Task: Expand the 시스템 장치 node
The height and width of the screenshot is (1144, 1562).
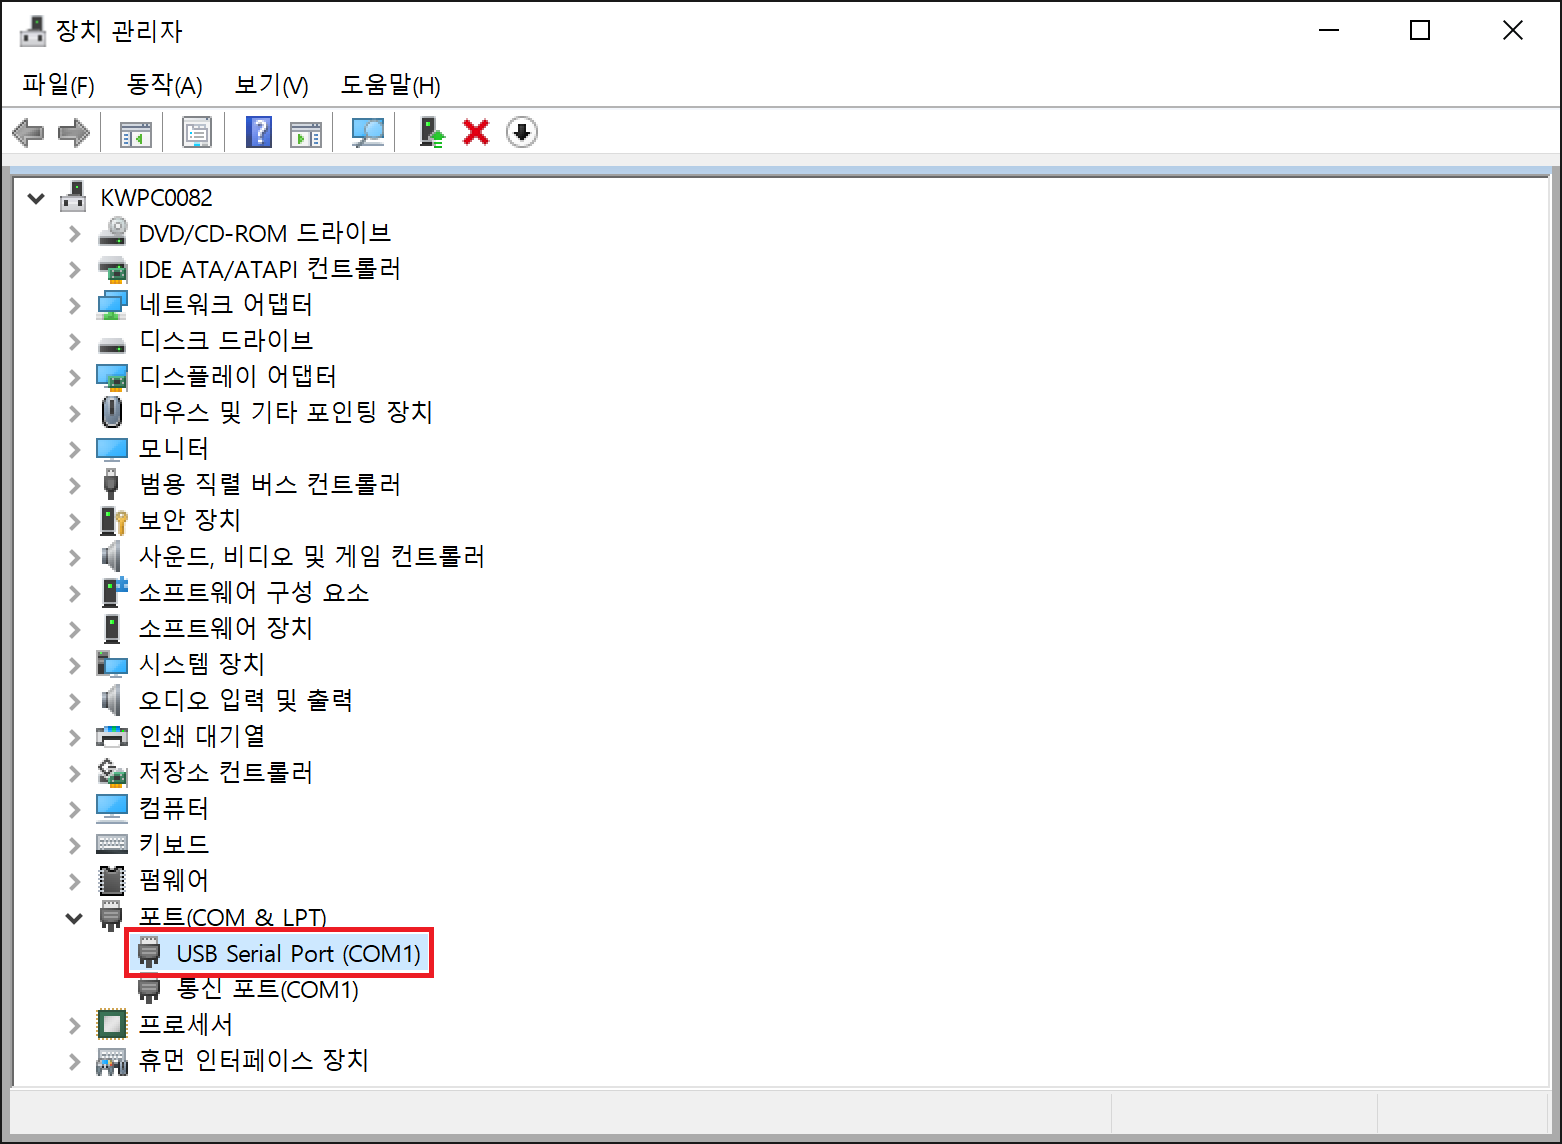Action: [x=75, y=666]
